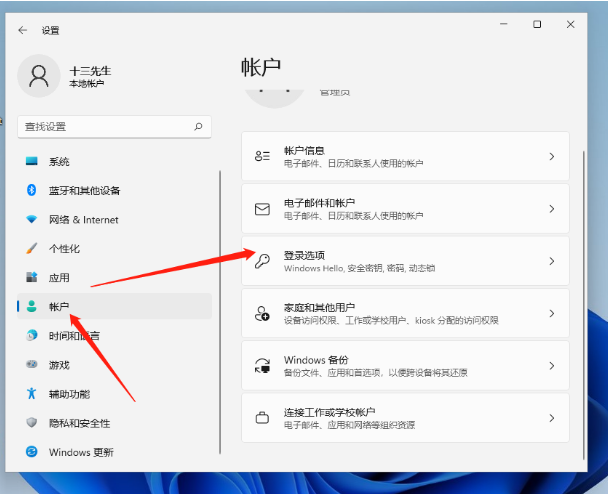Screen dimensions: 608x494
Task: Expand 帐户信息 with its chevron
Action: pos(552,156)
